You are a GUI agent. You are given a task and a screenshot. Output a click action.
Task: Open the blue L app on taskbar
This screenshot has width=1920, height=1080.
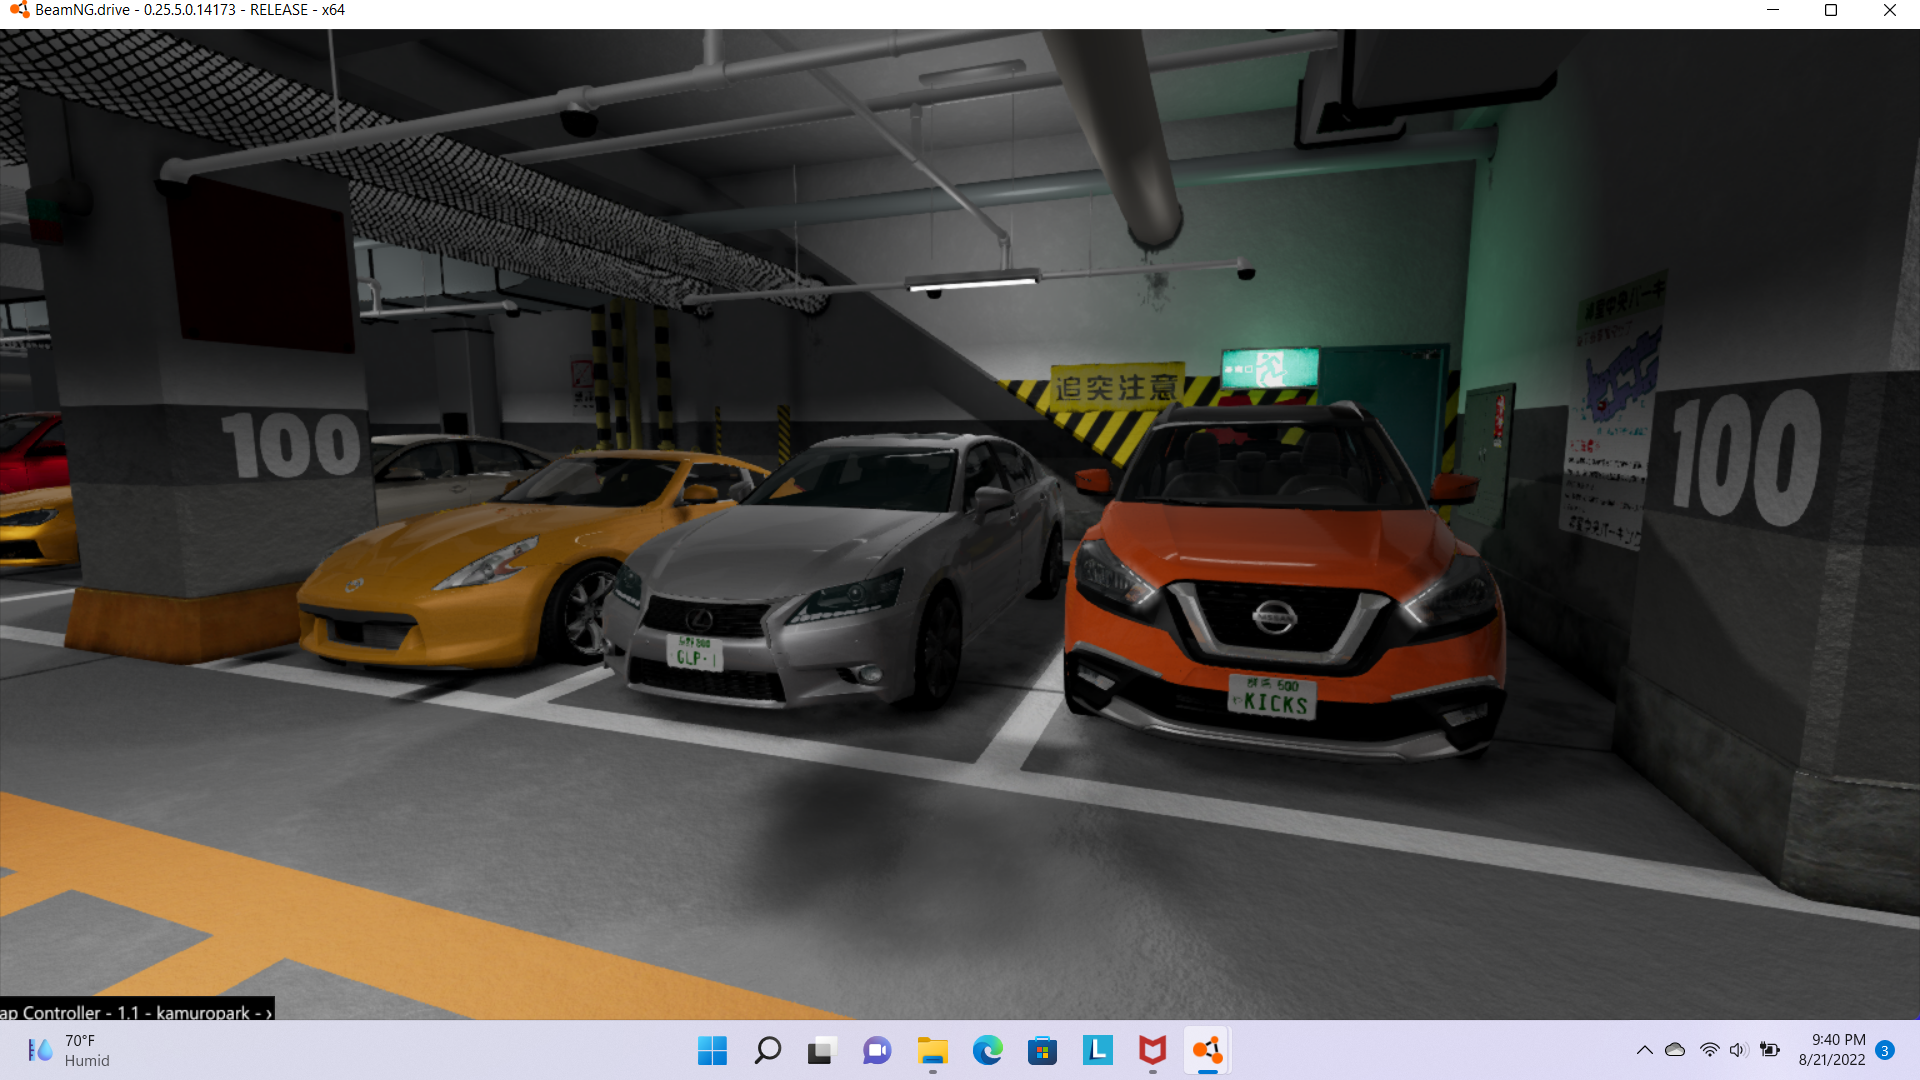pyautogui.click(x=1097, y=1050)
